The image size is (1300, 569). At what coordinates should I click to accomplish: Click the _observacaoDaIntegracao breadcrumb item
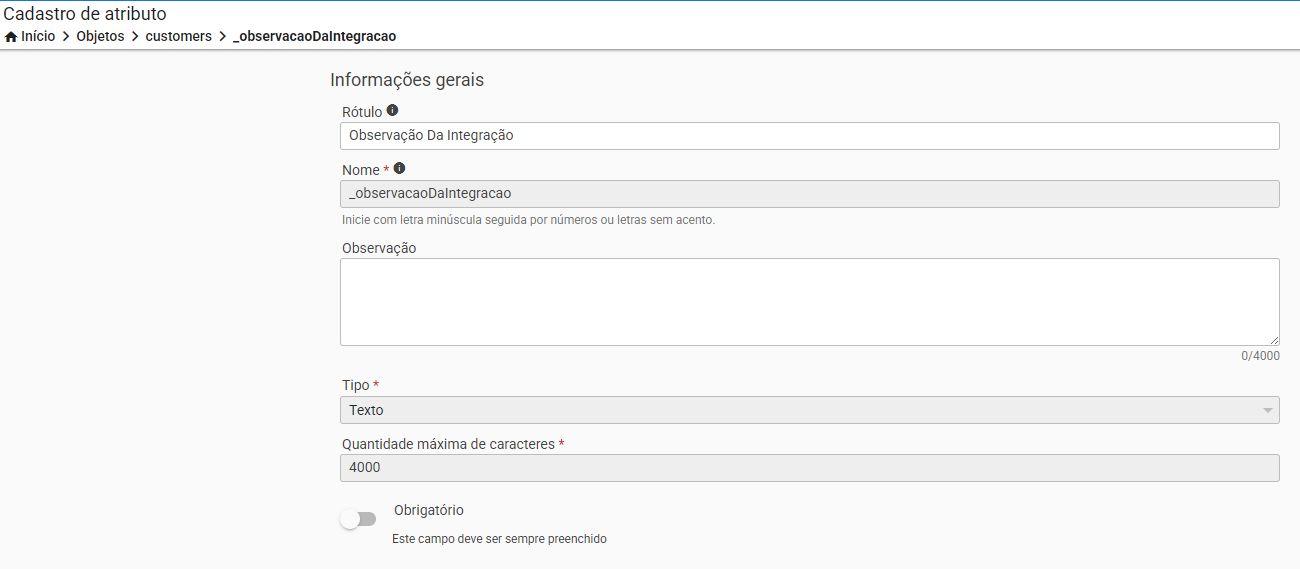click(x=314, y=36)
